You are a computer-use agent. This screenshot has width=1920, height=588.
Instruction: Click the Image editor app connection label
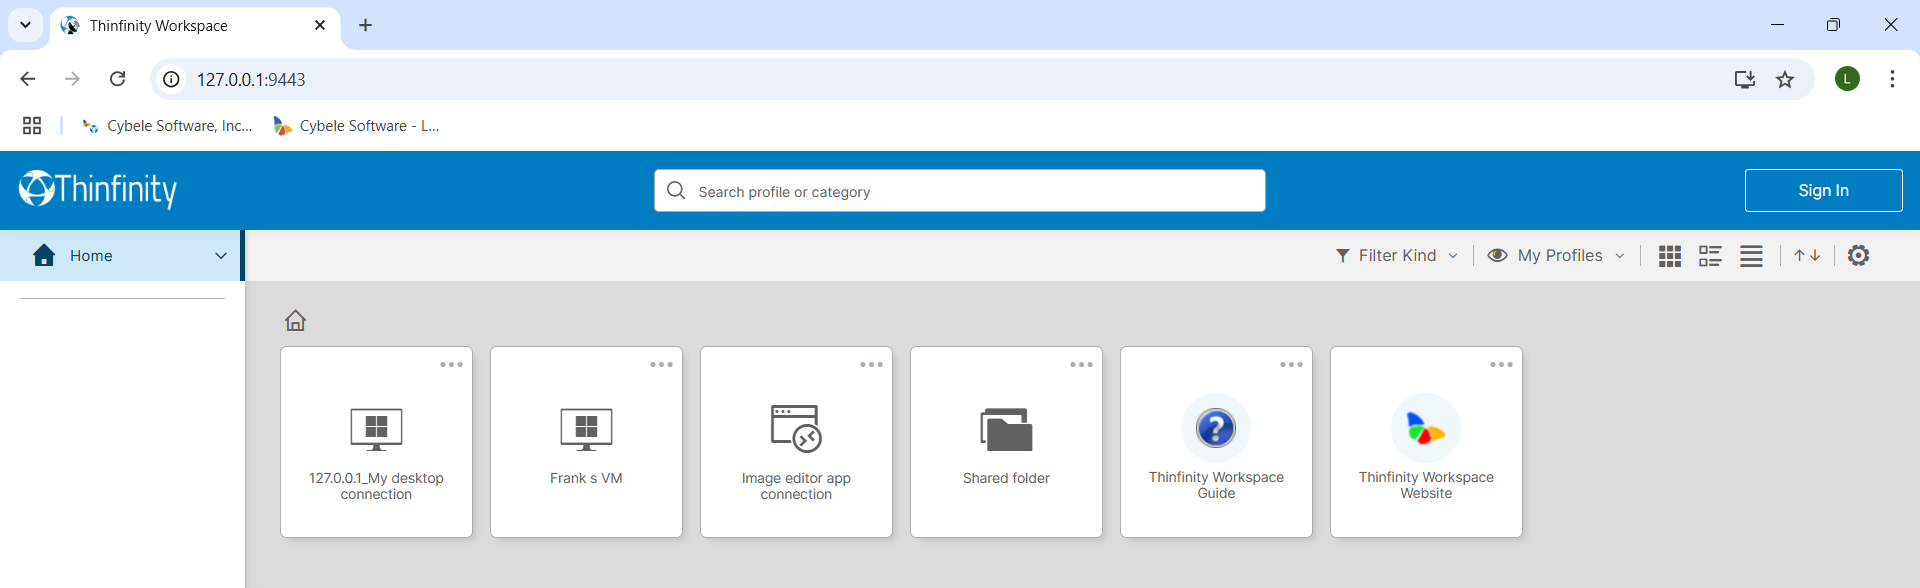pos(796,486)
